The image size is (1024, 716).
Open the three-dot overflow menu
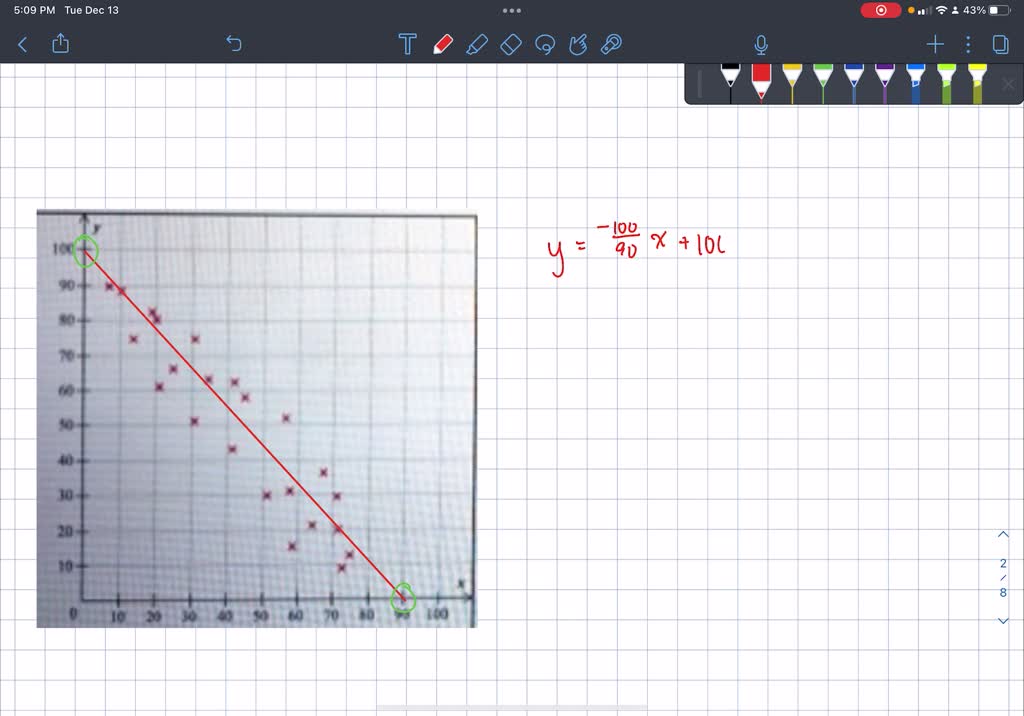pyautogui.click(x=966, y=44)
